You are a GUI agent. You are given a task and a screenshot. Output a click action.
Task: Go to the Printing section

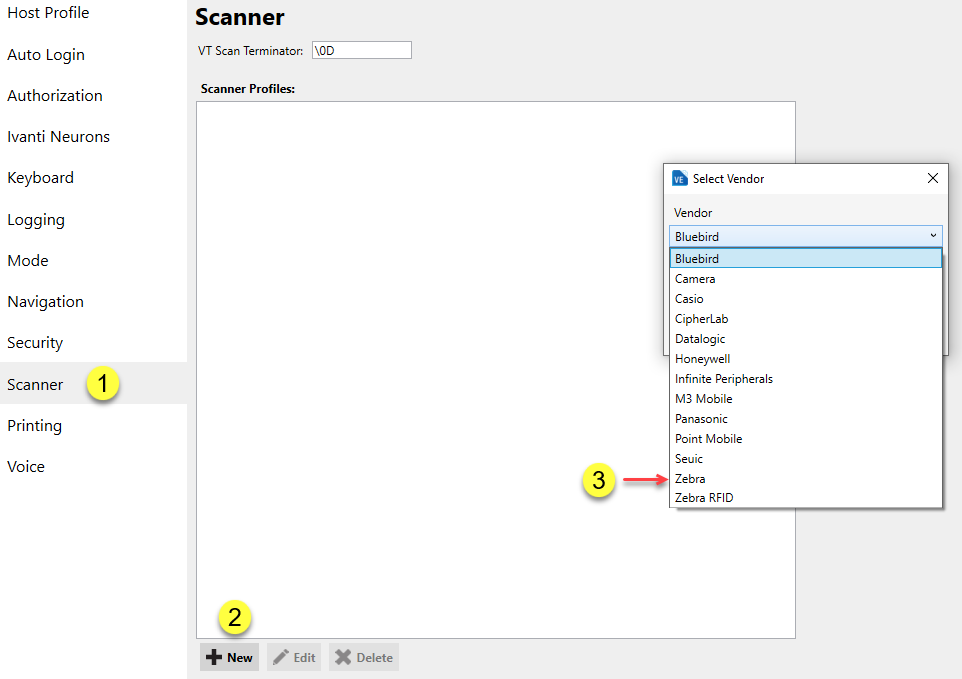tap(34, 425)
